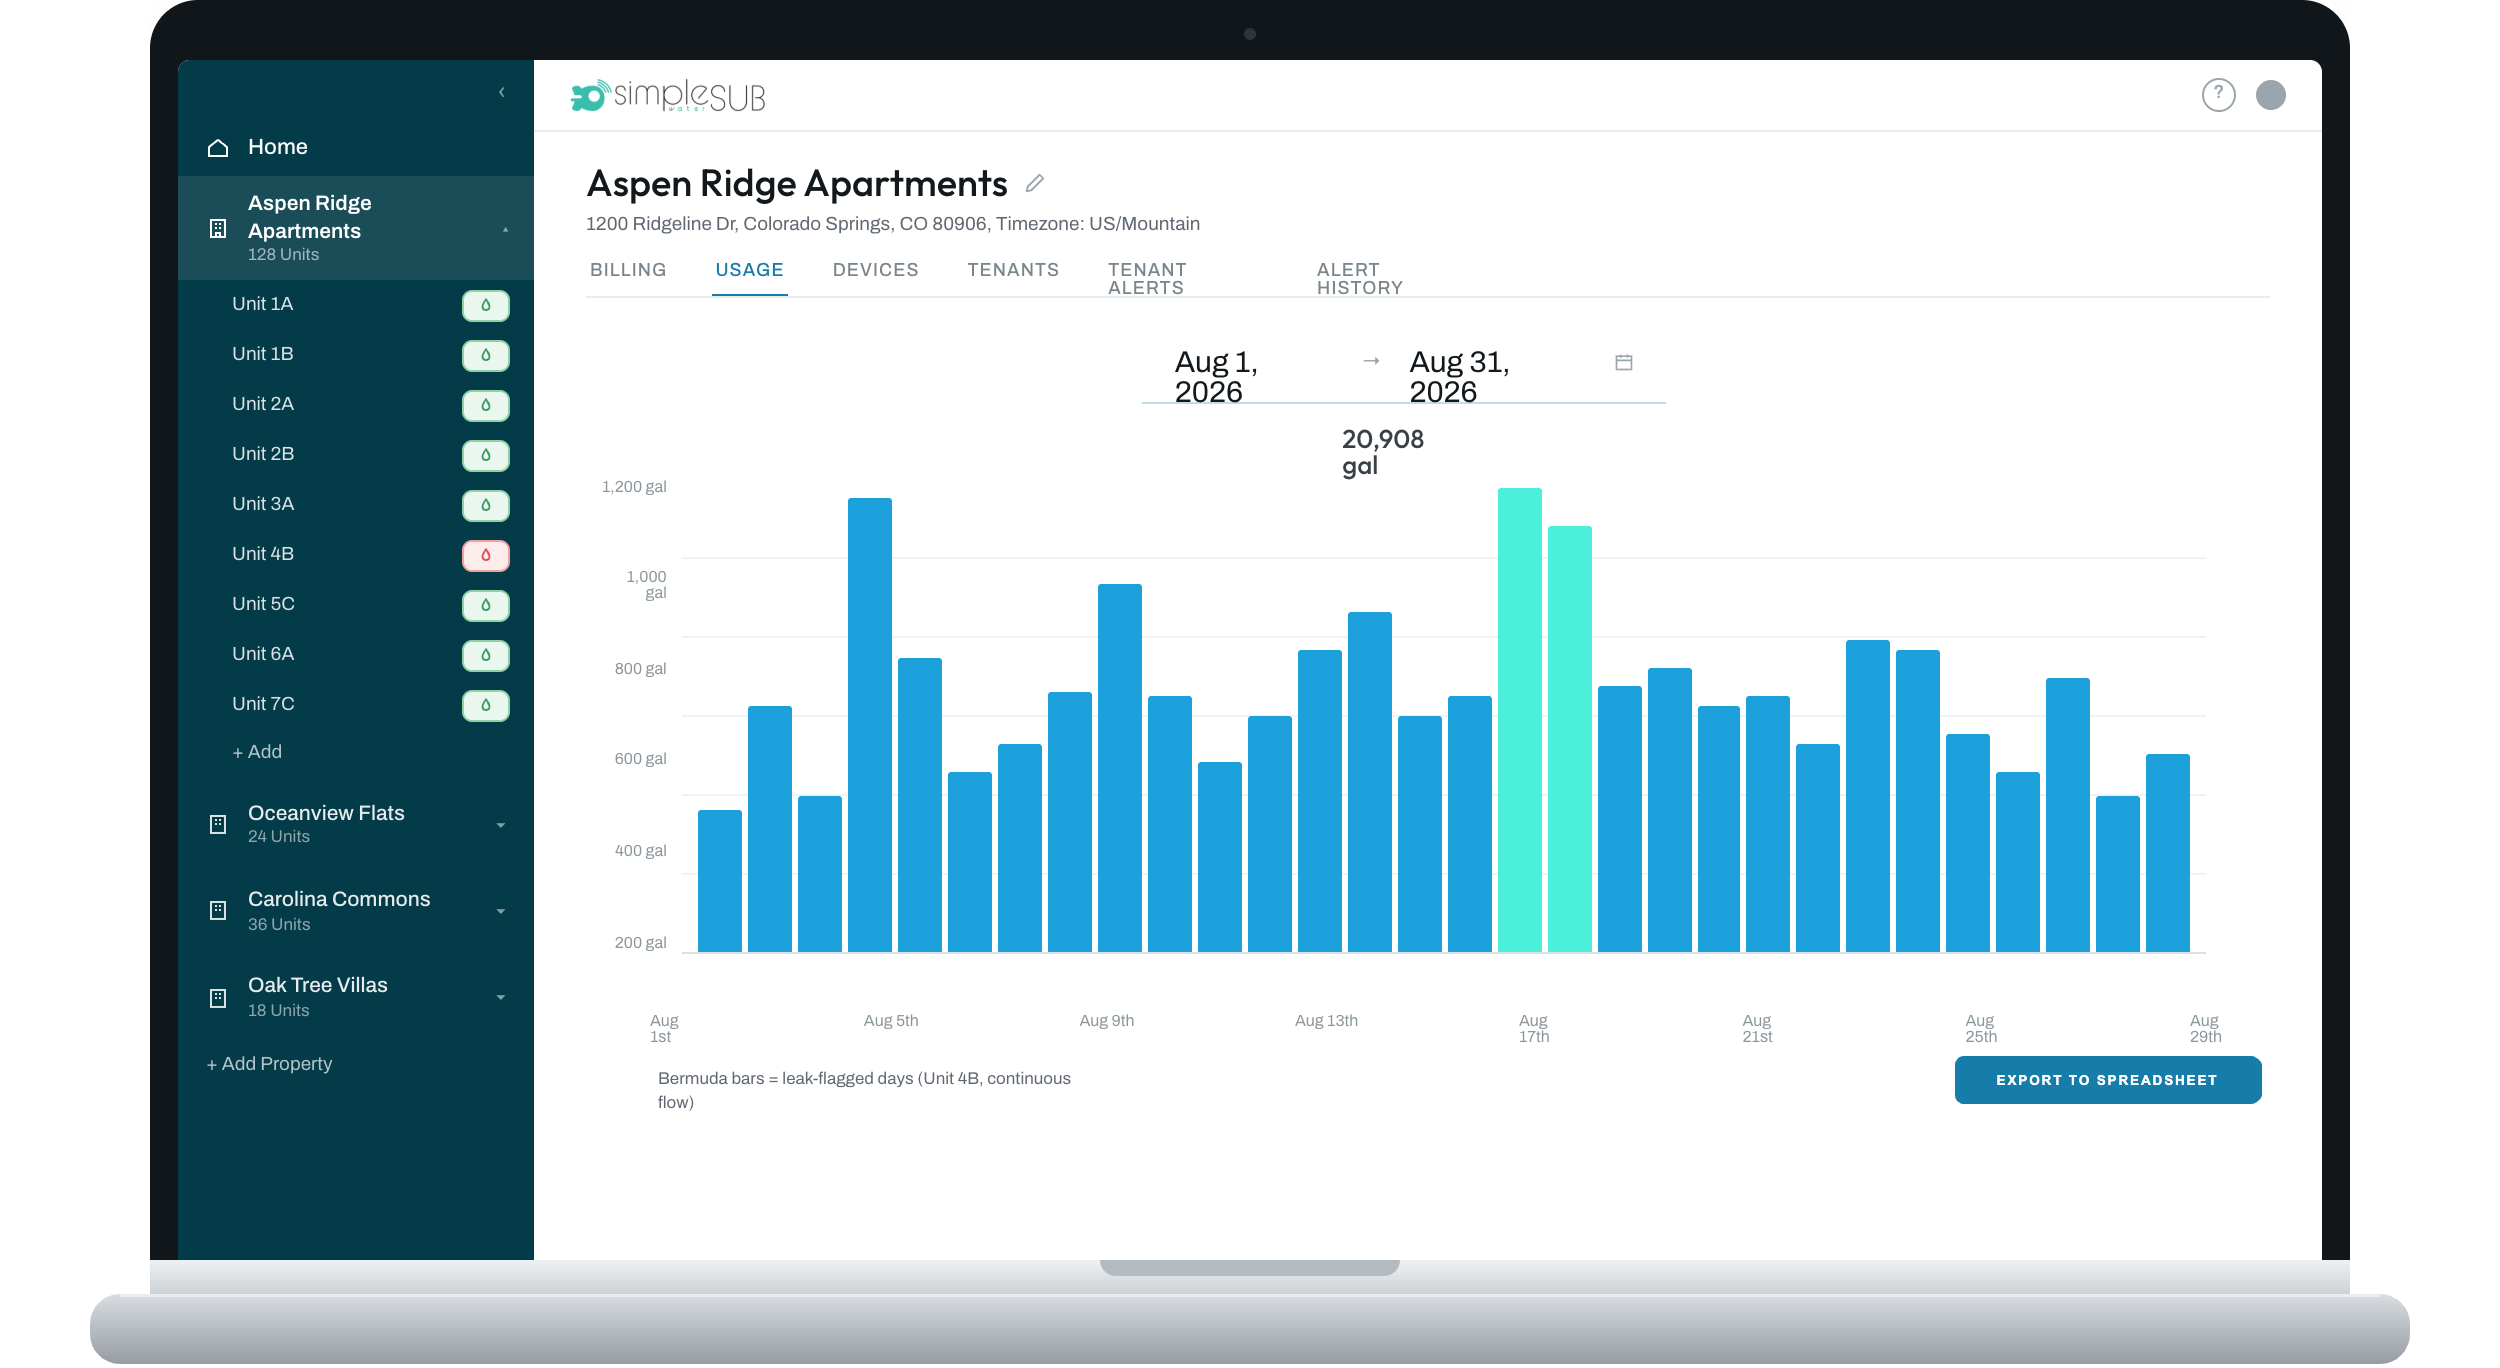Click the Aug 31, 2026 end date field
This screenshot has width=2500, height=1368.
click(1459, 377)
